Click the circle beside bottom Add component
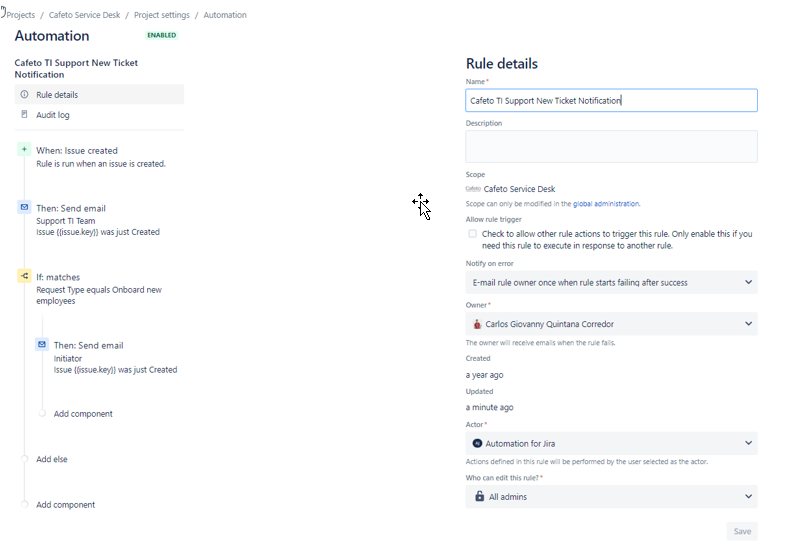The image size is (807, 543). coord(24,504)
